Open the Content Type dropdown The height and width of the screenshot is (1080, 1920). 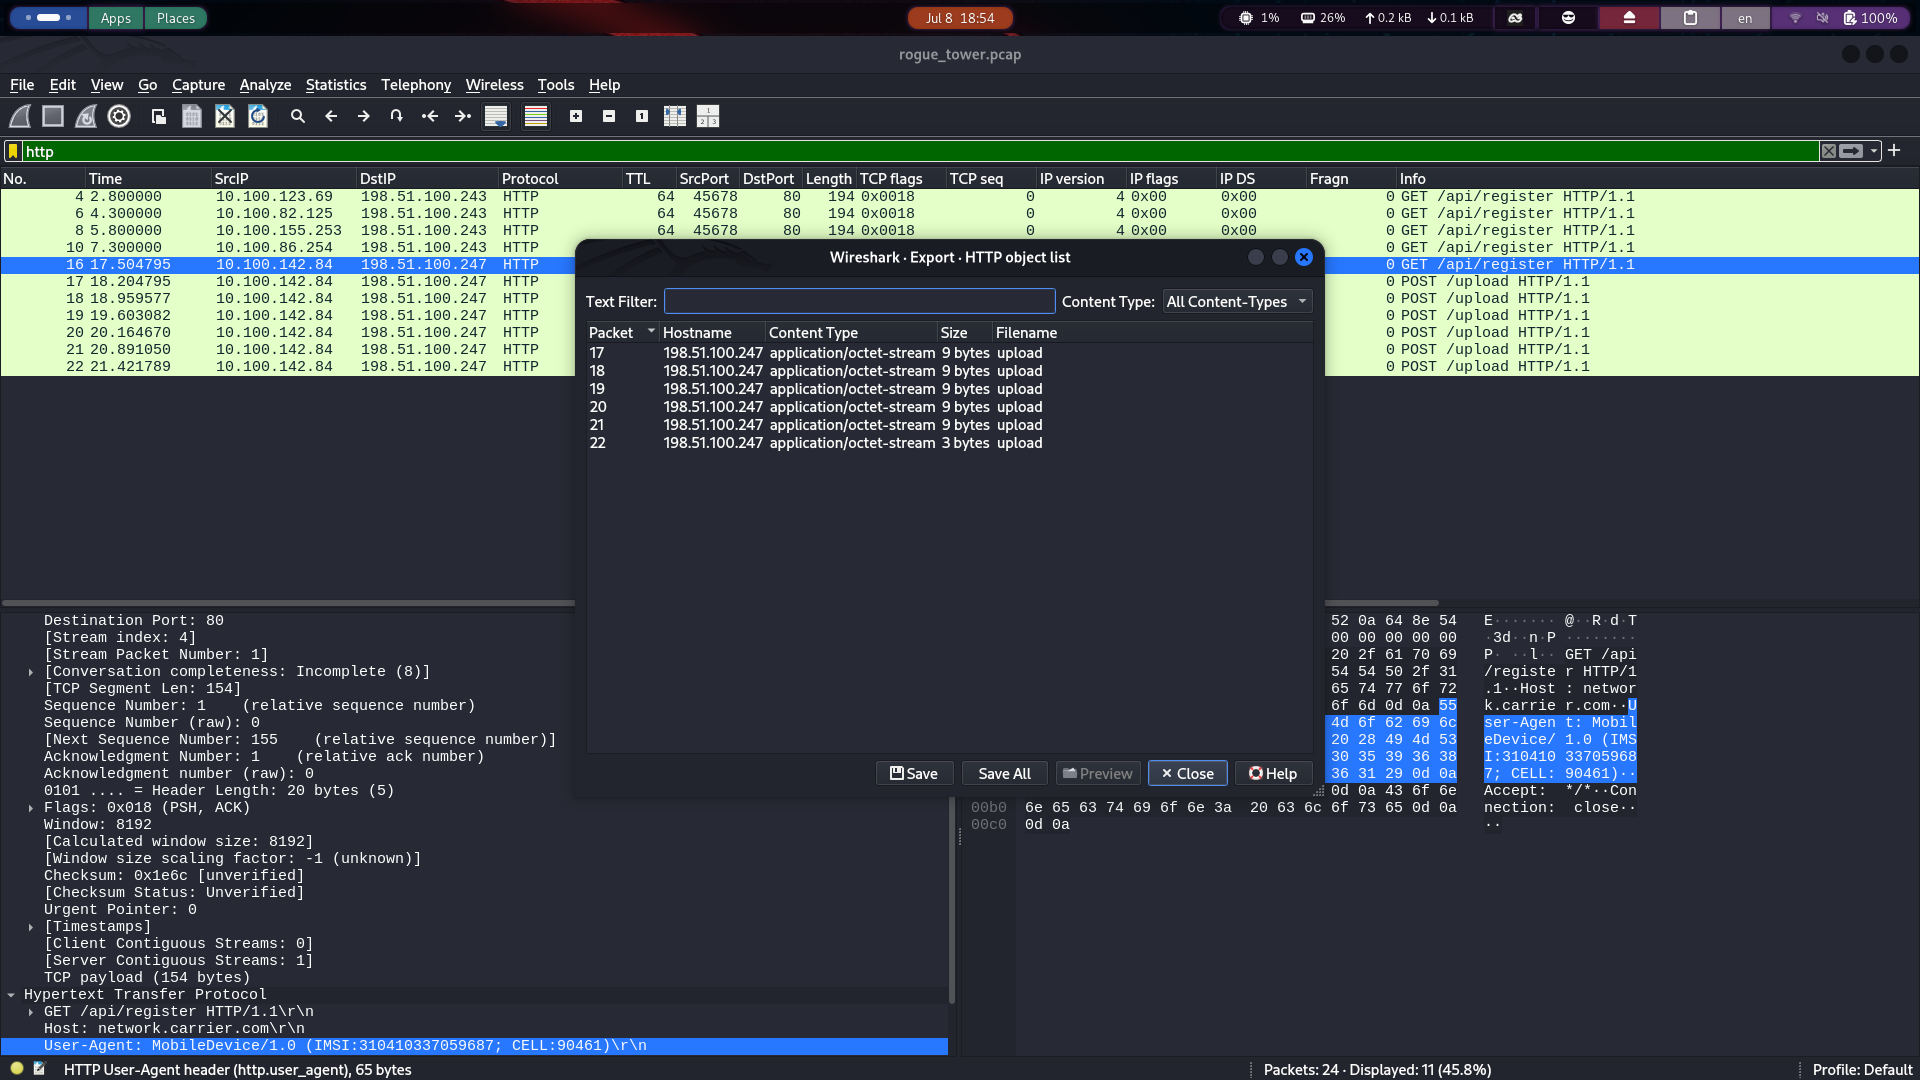(x=1237, y=301)
